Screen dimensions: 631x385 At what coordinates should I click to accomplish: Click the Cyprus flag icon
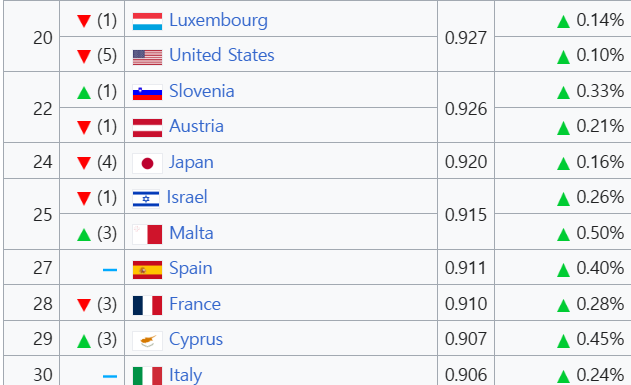tap(147, 341)
